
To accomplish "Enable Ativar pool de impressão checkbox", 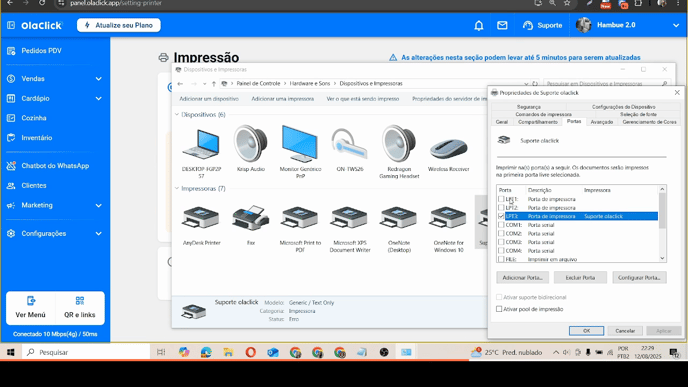I will click(499, 309).
